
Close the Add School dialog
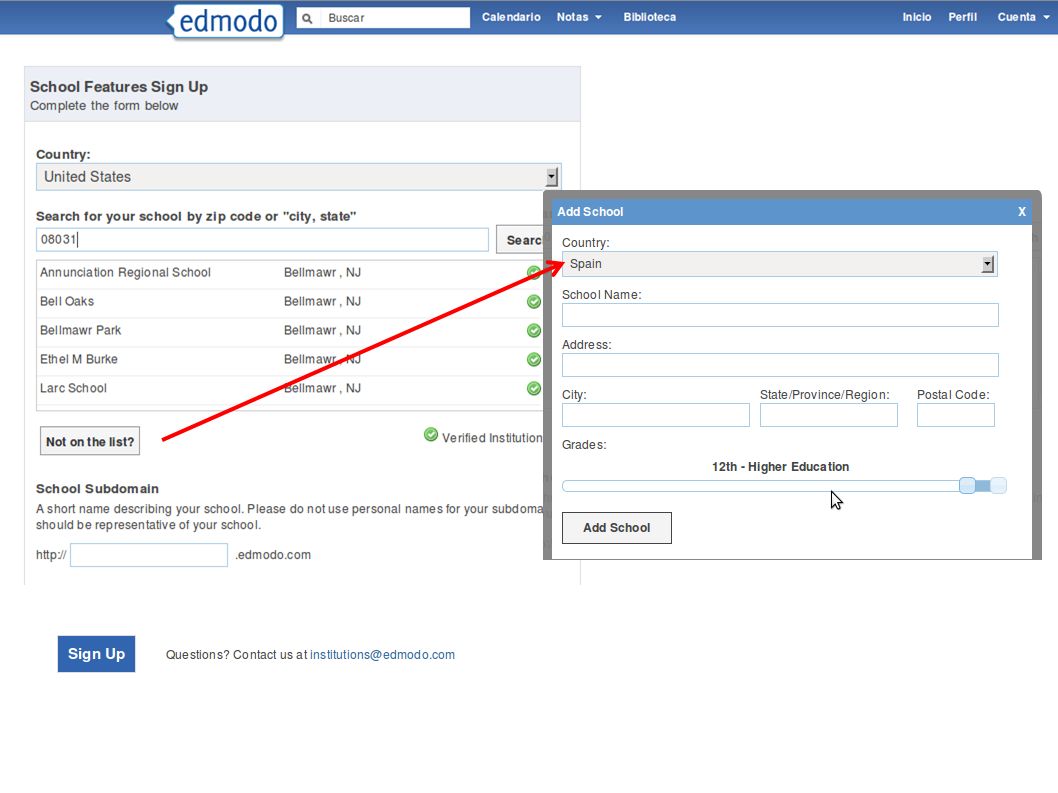coord(1022,212)
